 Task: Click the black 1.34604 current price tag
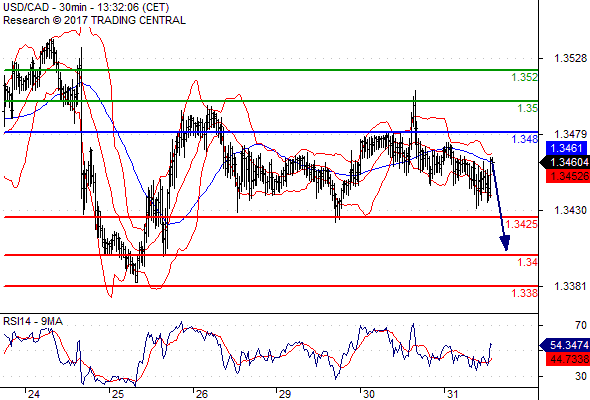(x=564, y=163)
